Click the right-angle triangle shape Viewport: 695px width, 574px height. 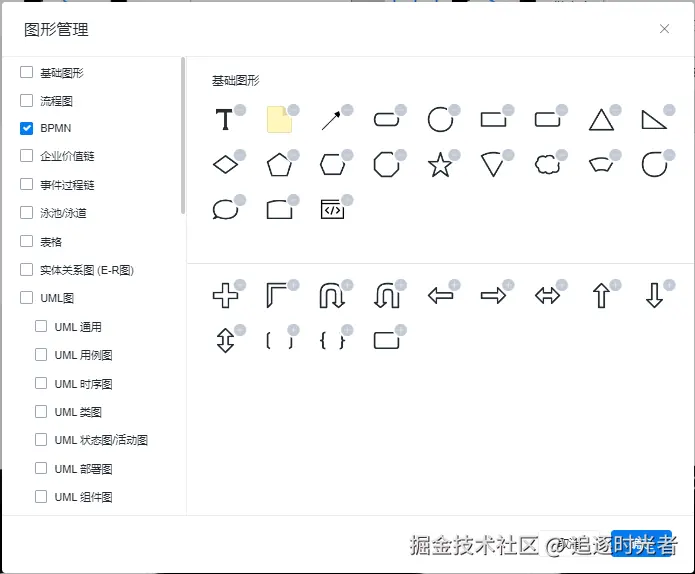coord(654,121)
